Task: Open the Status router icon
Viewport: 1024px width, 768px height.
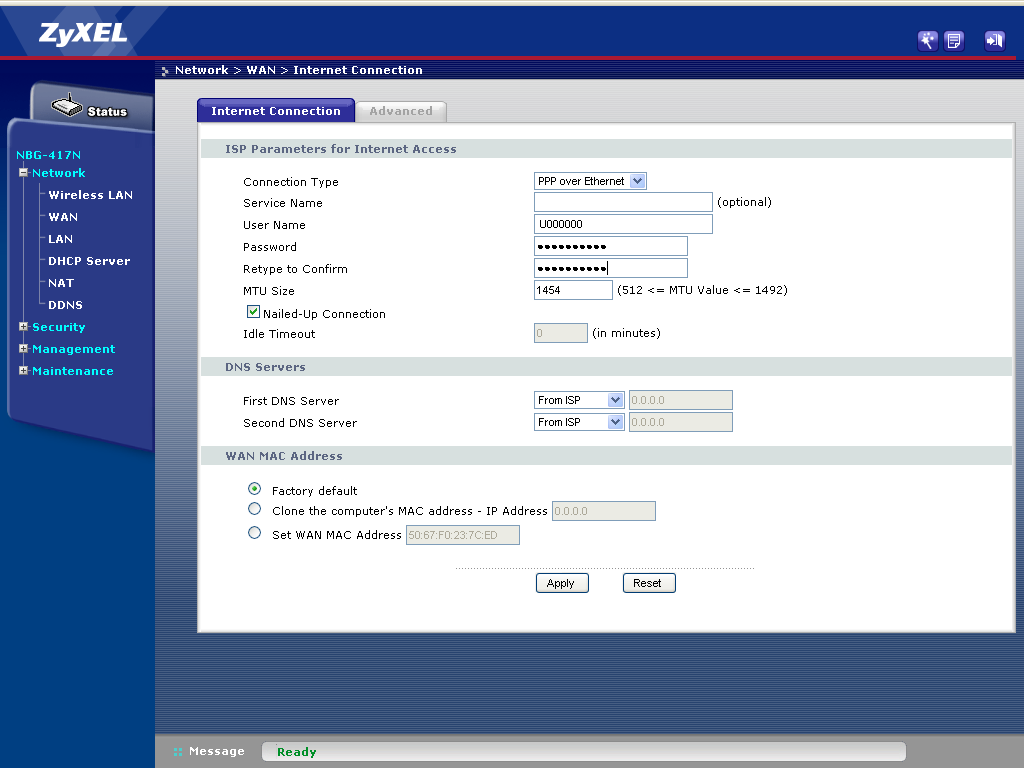Action: (x=67, y=105)
